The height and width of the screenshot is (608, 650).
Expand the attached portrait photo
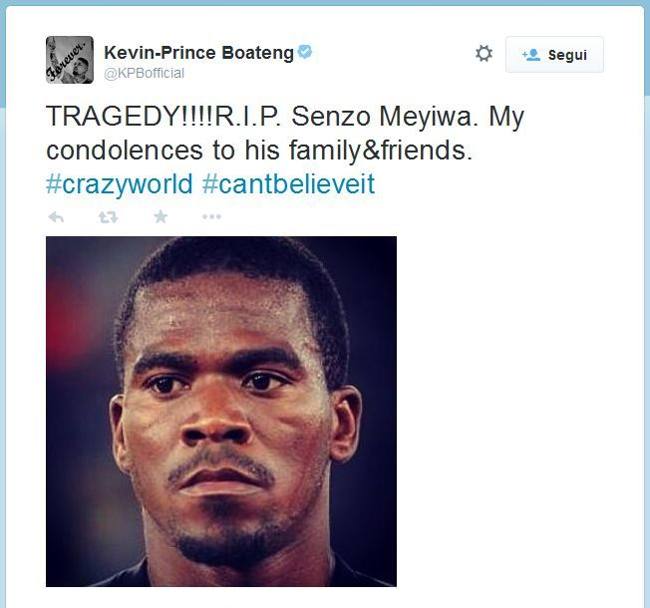[221, 412]
